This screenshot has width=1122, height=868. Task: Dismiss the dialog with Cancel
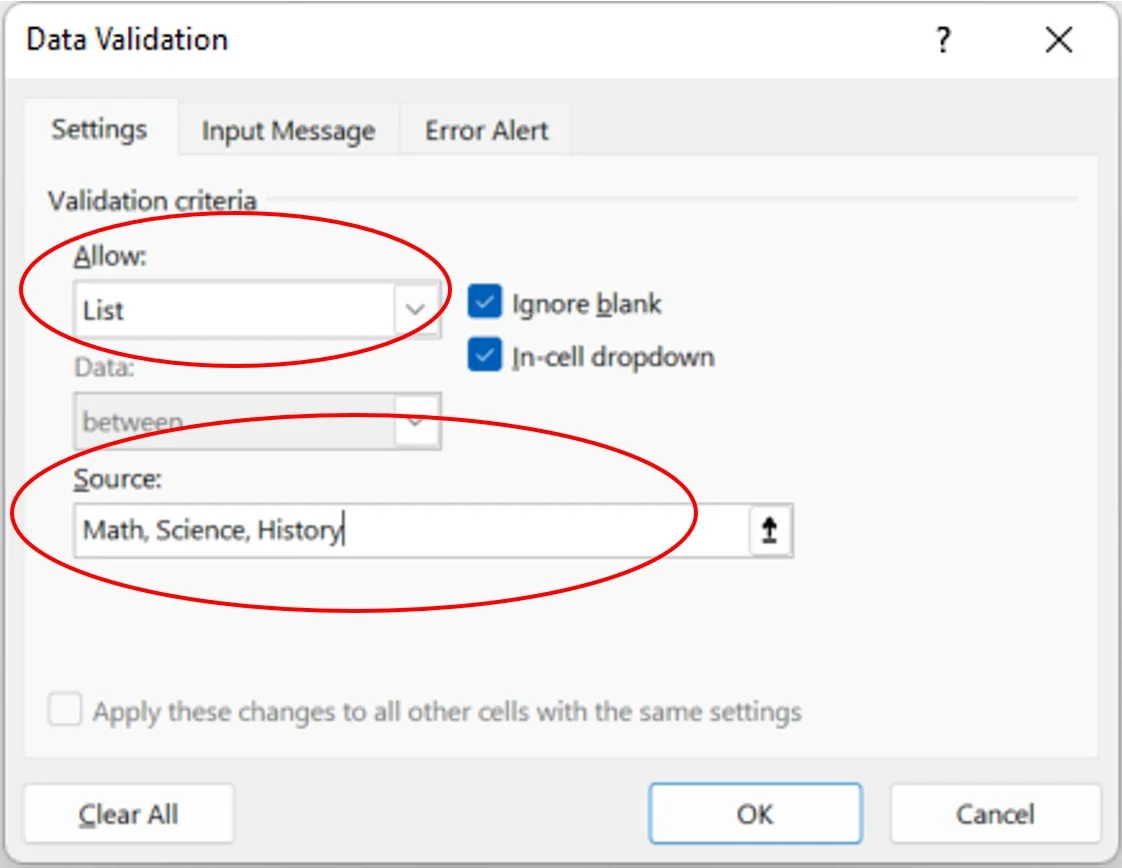[995, 814]
